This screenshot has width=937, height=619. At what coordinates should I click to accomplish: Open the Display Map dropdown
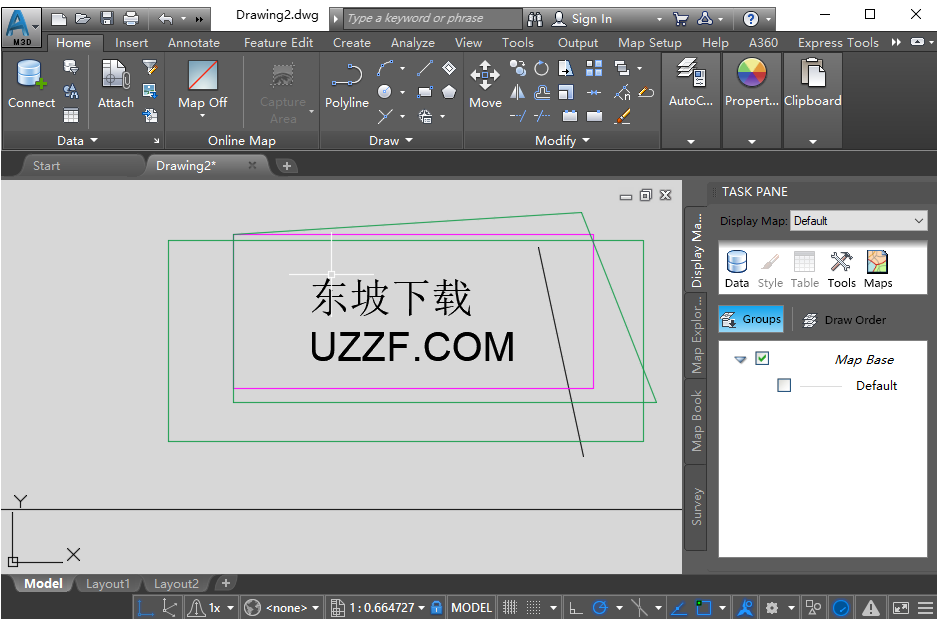click(x=859, y=220)
